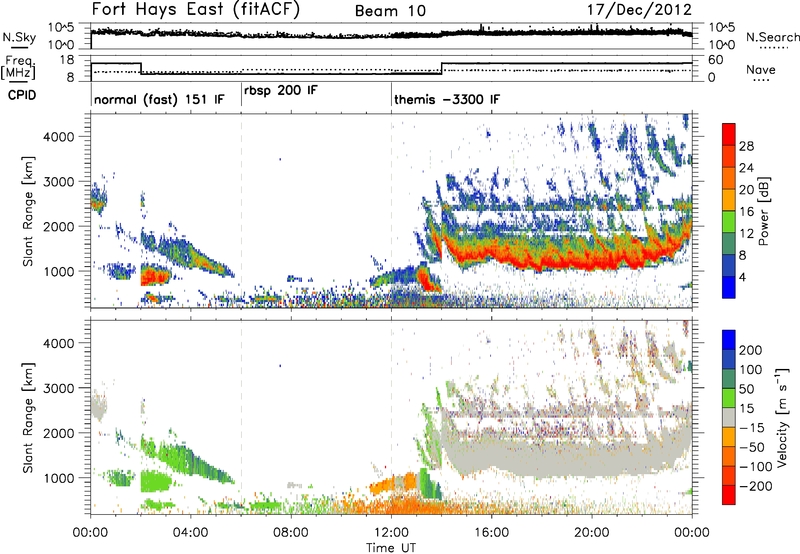Click the 'themis -3300 IF' text
800x554 pixels.
(x=447, y=99)
